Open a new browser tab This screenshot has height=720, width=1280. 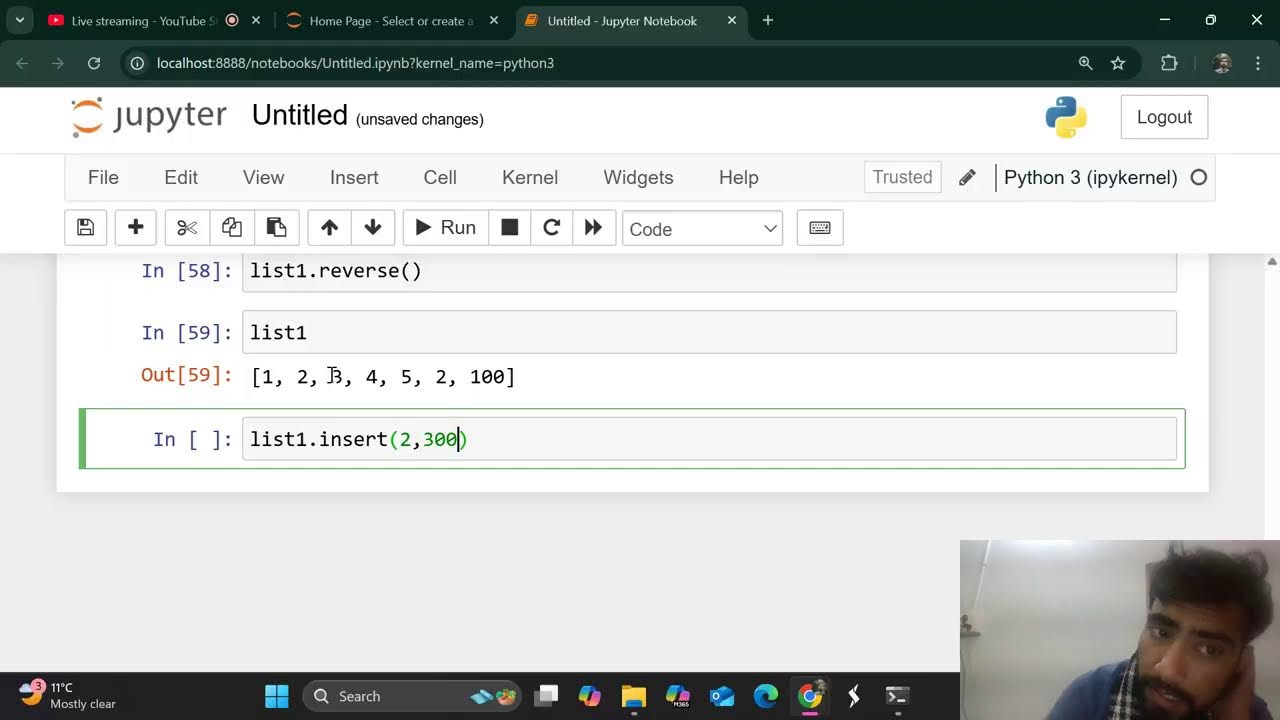(768, 20)
